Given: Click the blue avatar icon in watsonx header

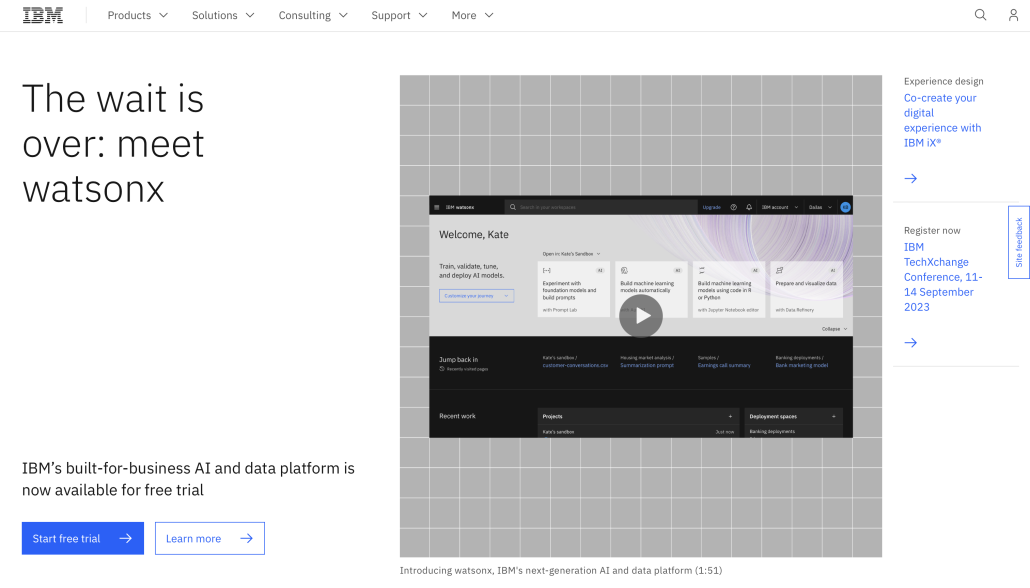Looking at the screenshot, I should click(x=844, y=207).
